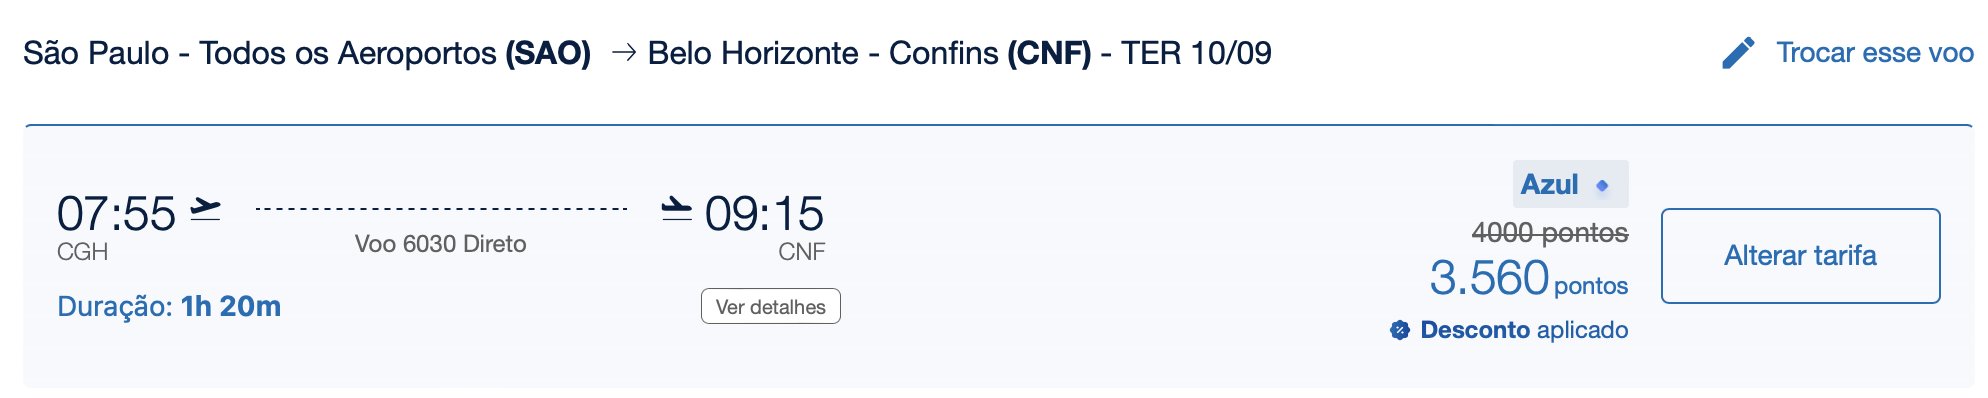Click the 3.560 pontos price

tap(1529, 278)
